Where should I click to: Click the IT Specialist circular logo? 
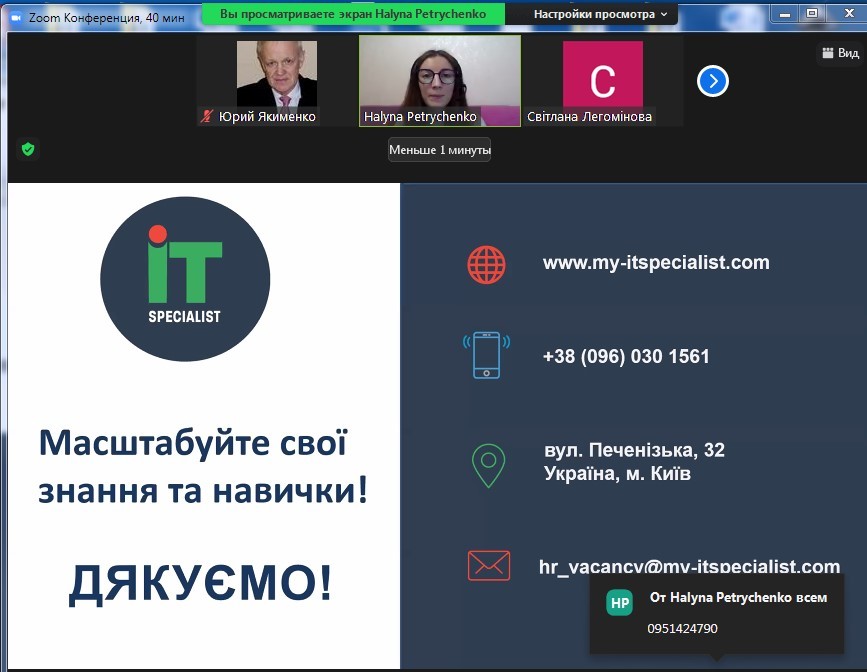click(185, 279)
